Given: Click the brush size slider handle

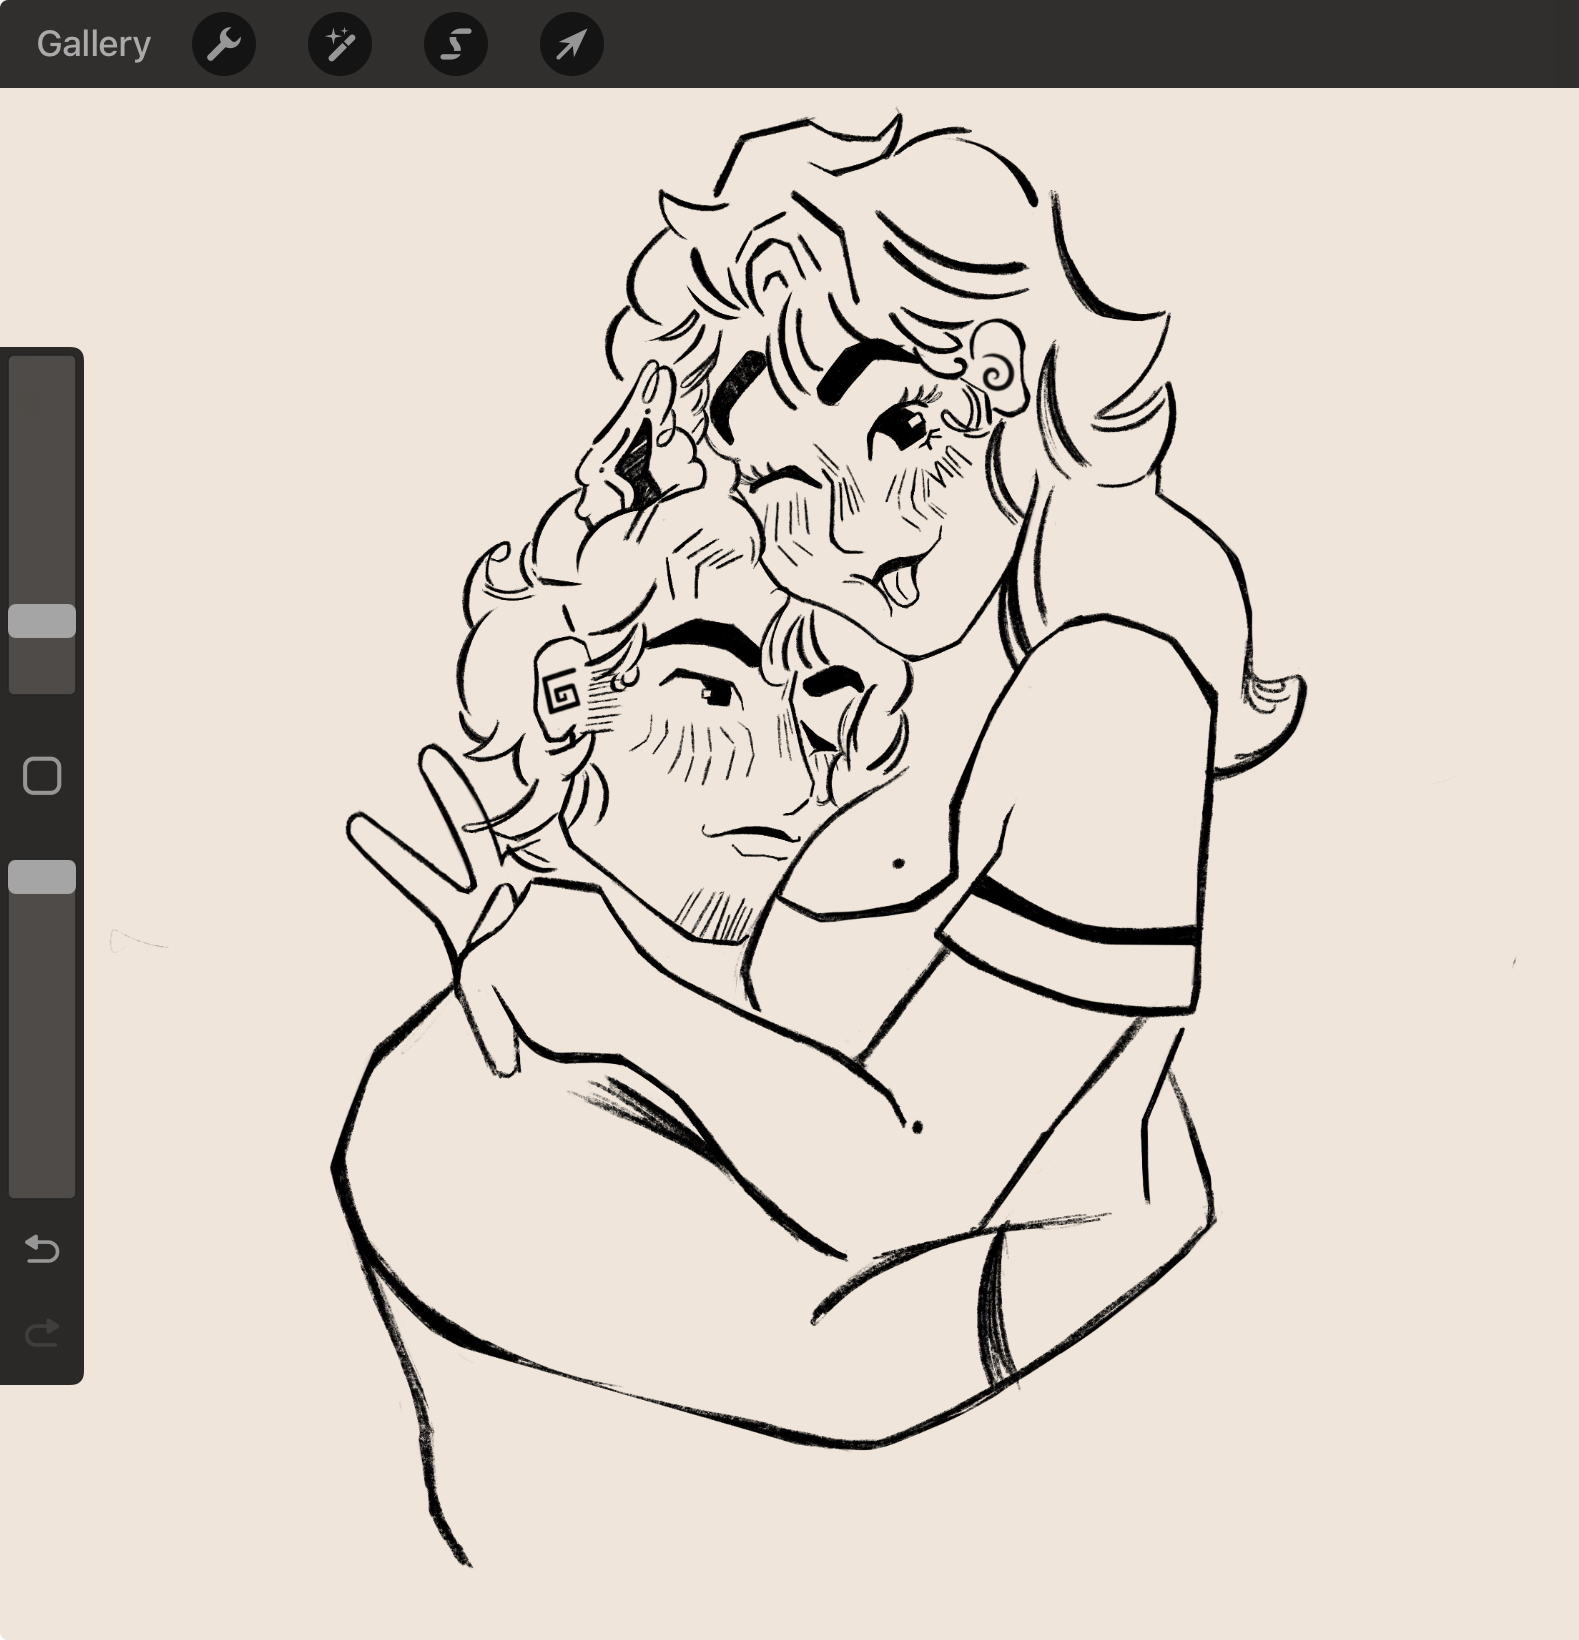Looking at the screenshot, I should [42, 621].
